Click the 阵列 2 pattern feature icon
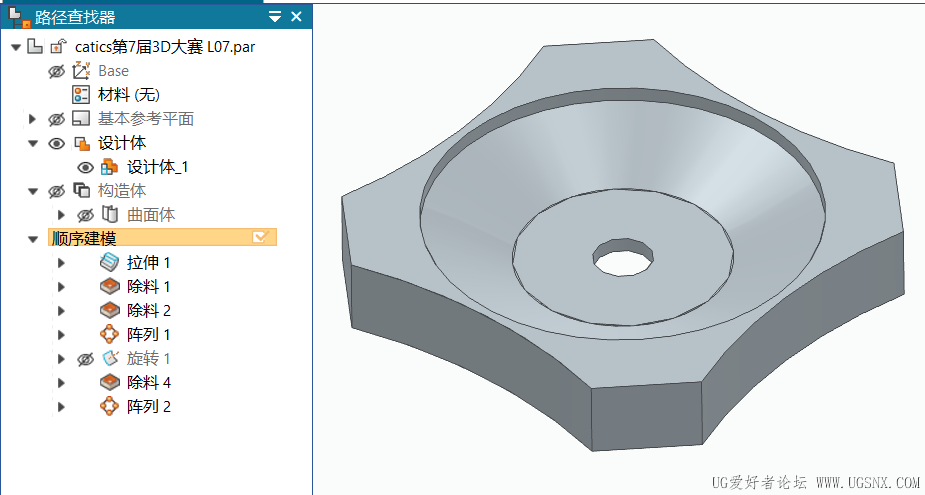Screen dimensions: 925x495 pos(110,406)
